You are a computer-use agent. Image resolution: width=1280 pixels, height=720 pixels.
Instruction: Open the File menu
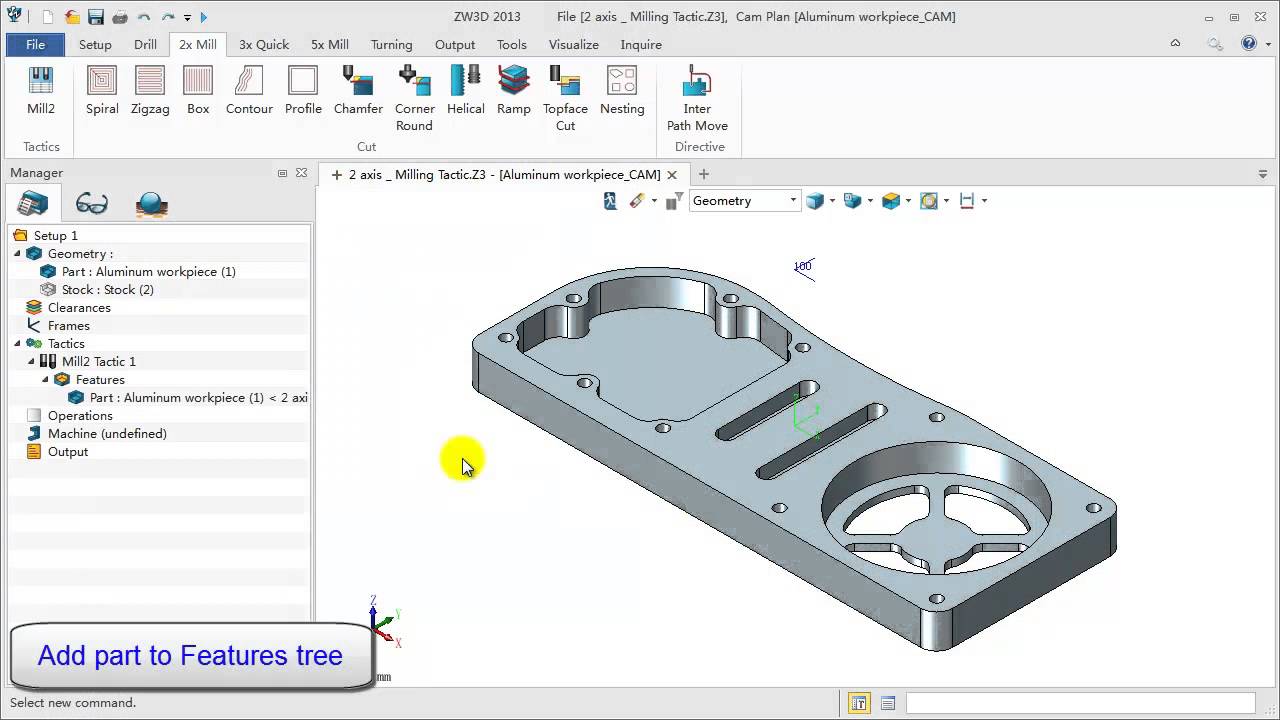[x=35, y=45]
